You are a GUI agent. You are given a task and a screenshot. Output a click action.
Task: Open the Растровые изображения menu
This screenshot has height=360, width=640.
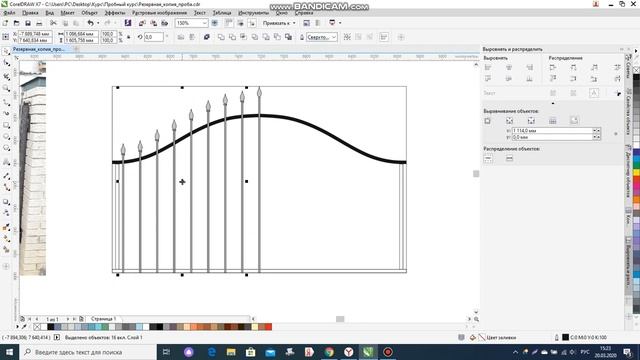coord(159,13)
